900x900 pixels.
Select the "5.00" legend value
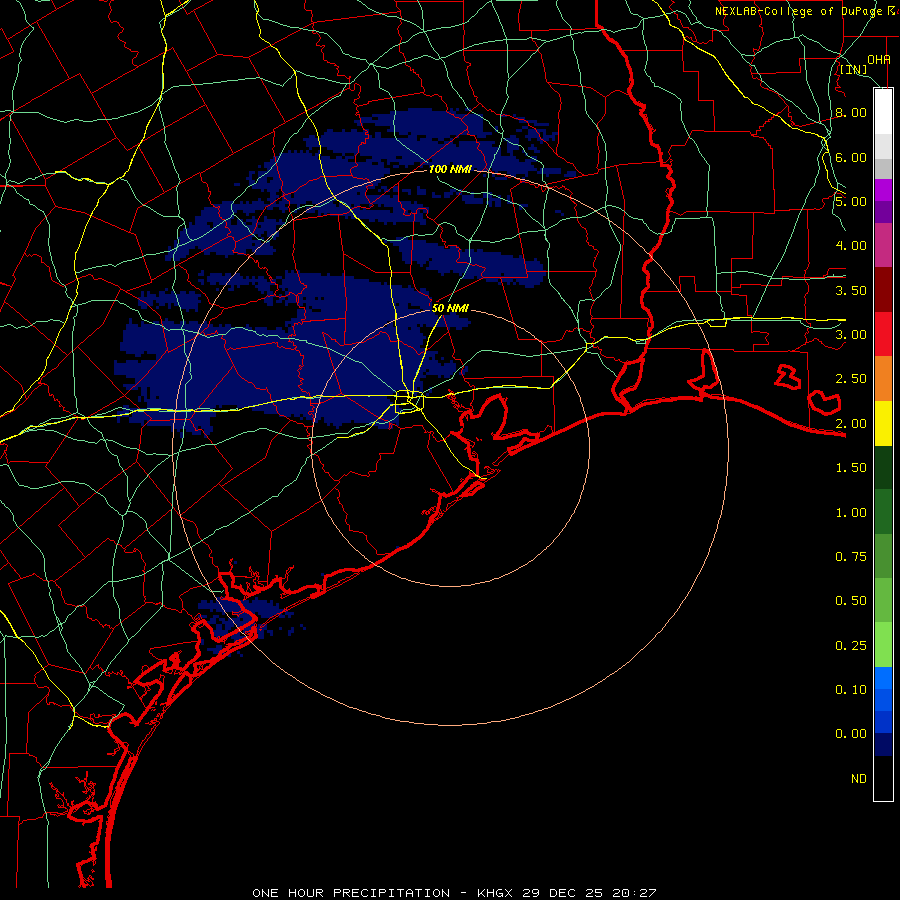pos(851,201)
